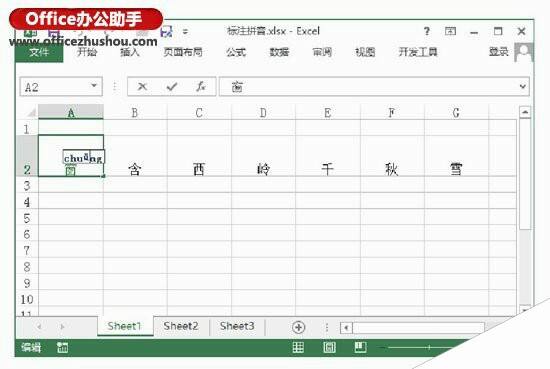550x369 pixels.
Task: Click the zoom slider in status bar
Action: [429, 347]
